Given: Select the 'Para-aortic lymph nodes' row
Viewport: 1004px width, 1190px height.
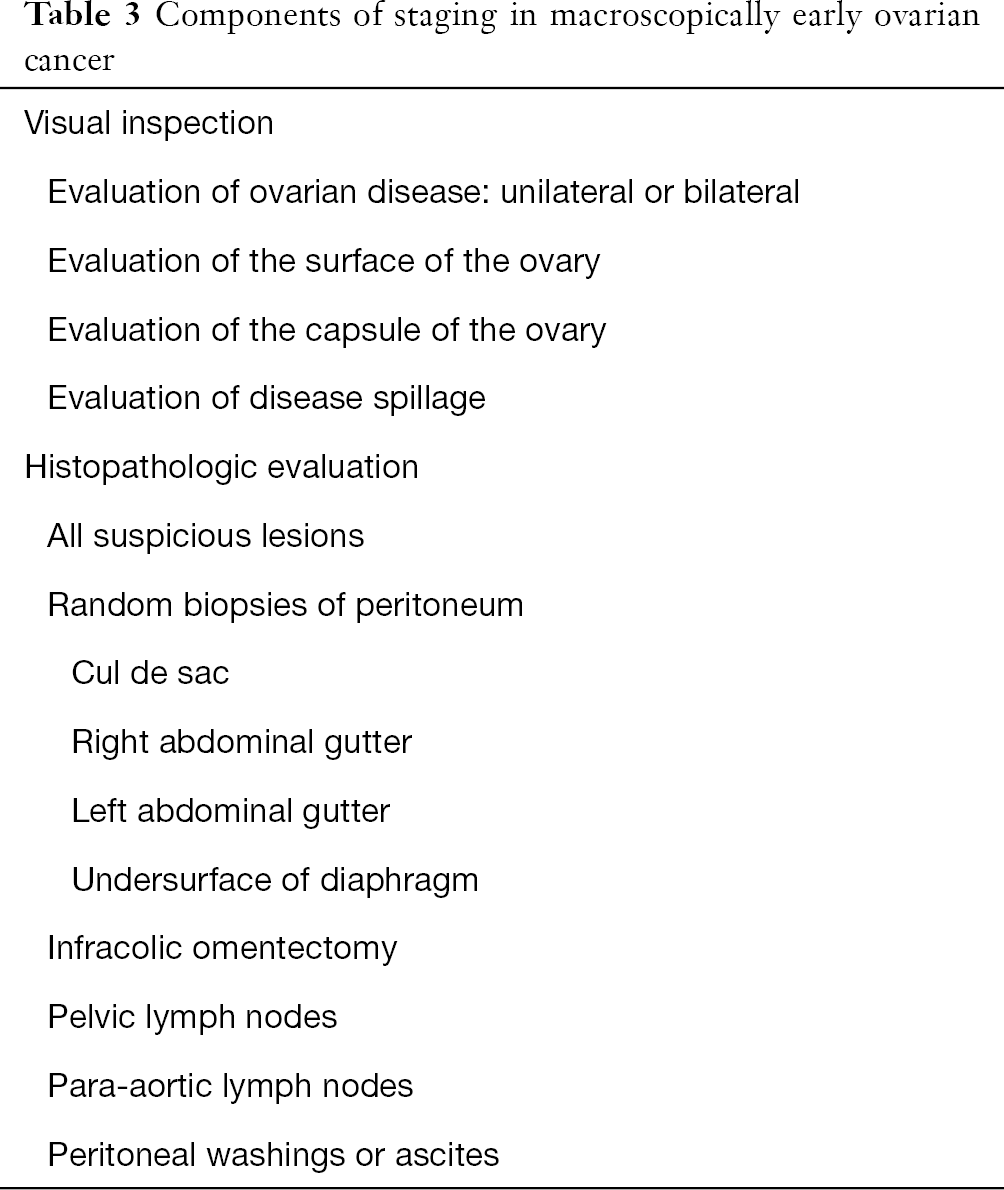Looking at the screenshot, I should (230, 1087).
